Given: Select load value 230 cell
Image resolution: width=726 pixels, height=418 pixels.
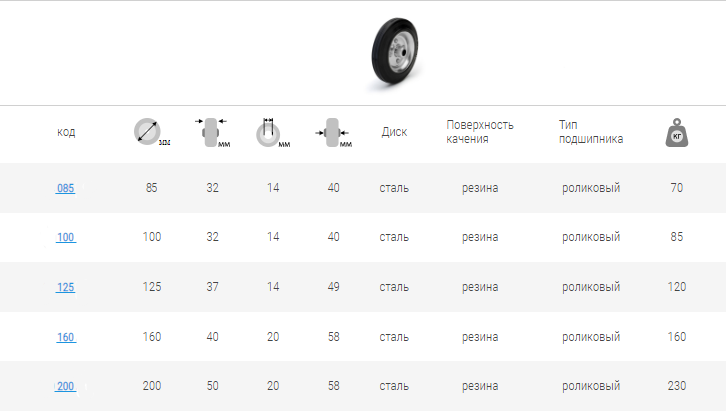Looking at the screenshot, I should pyautogui.click(x=677, y=386).
